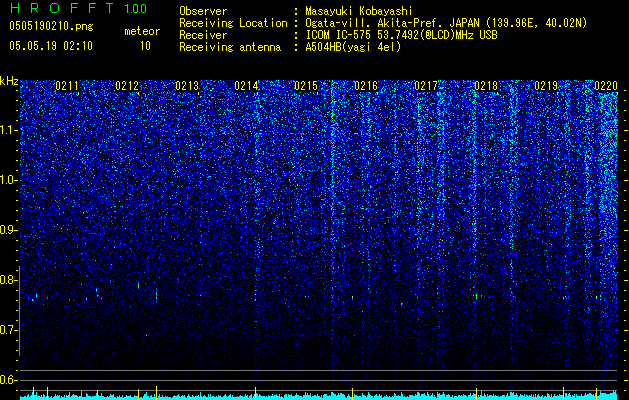
Task: Click the 0213 time marker
Action: (187, 86)
